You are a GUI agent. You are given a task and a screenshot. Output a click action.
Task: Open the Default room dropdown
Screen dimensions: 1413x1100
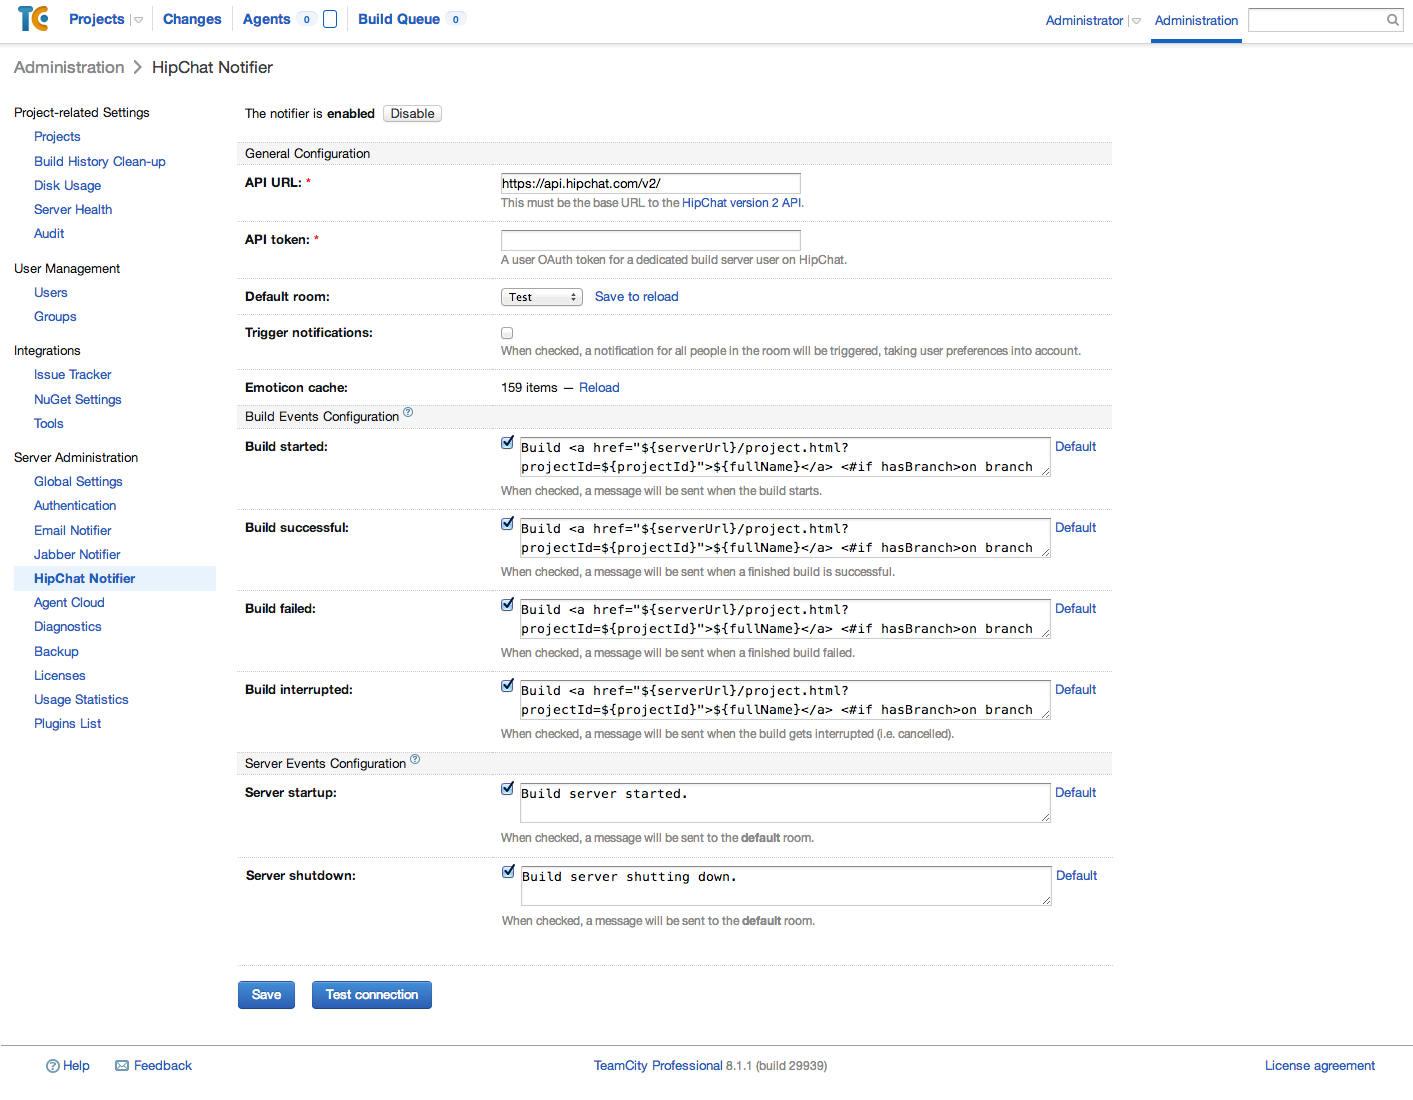pyautogui.click(x=542, y=297)
